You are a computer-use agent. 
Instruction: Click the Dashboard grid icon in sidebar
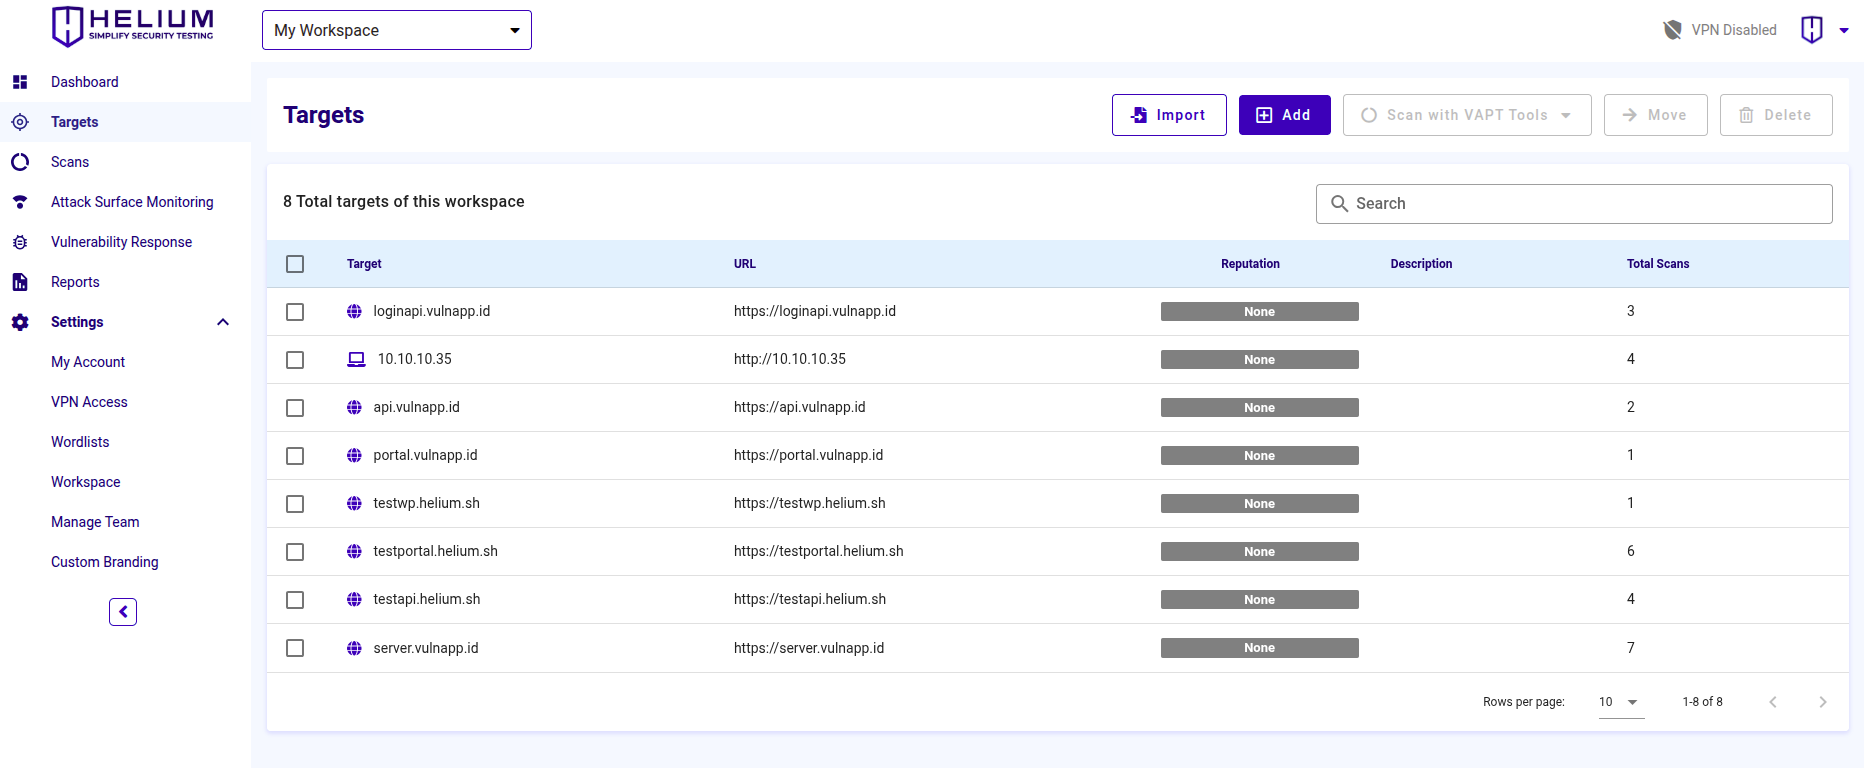20,82
